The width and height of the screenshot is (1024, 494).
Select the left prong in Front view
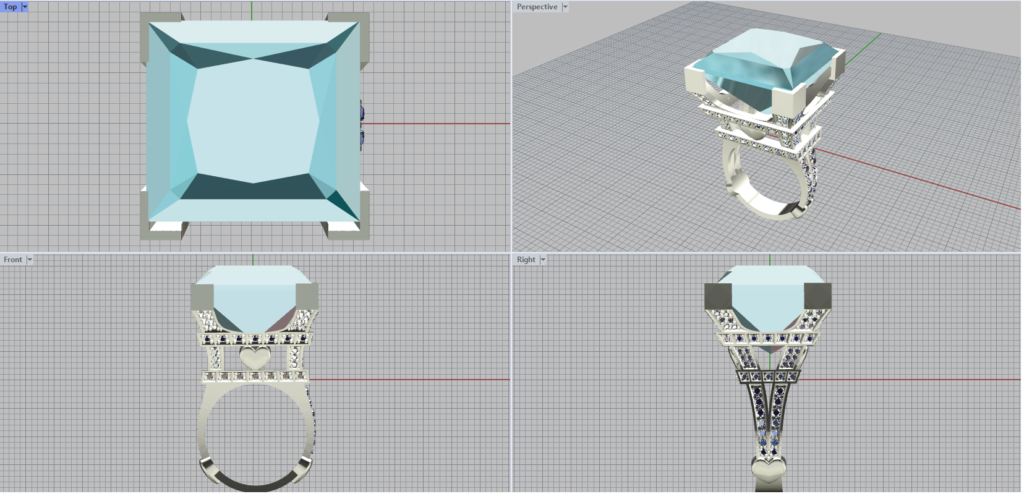(x=203, y=297)
